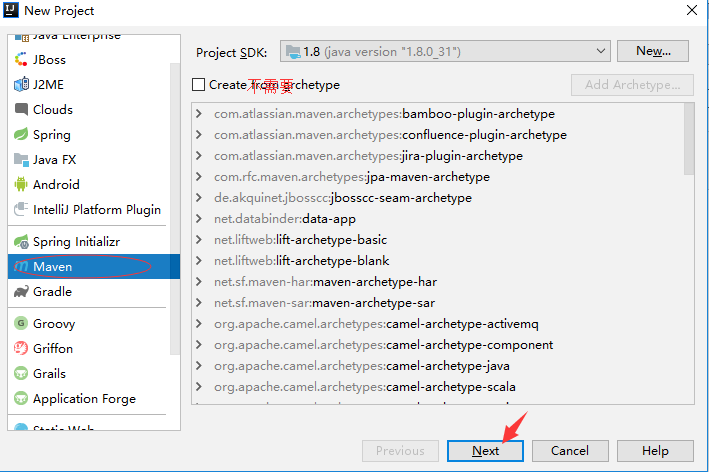The height and width of the screenshot is (472, 709).
Task: Click the Cancel button
Action: (x=570, y=451)
